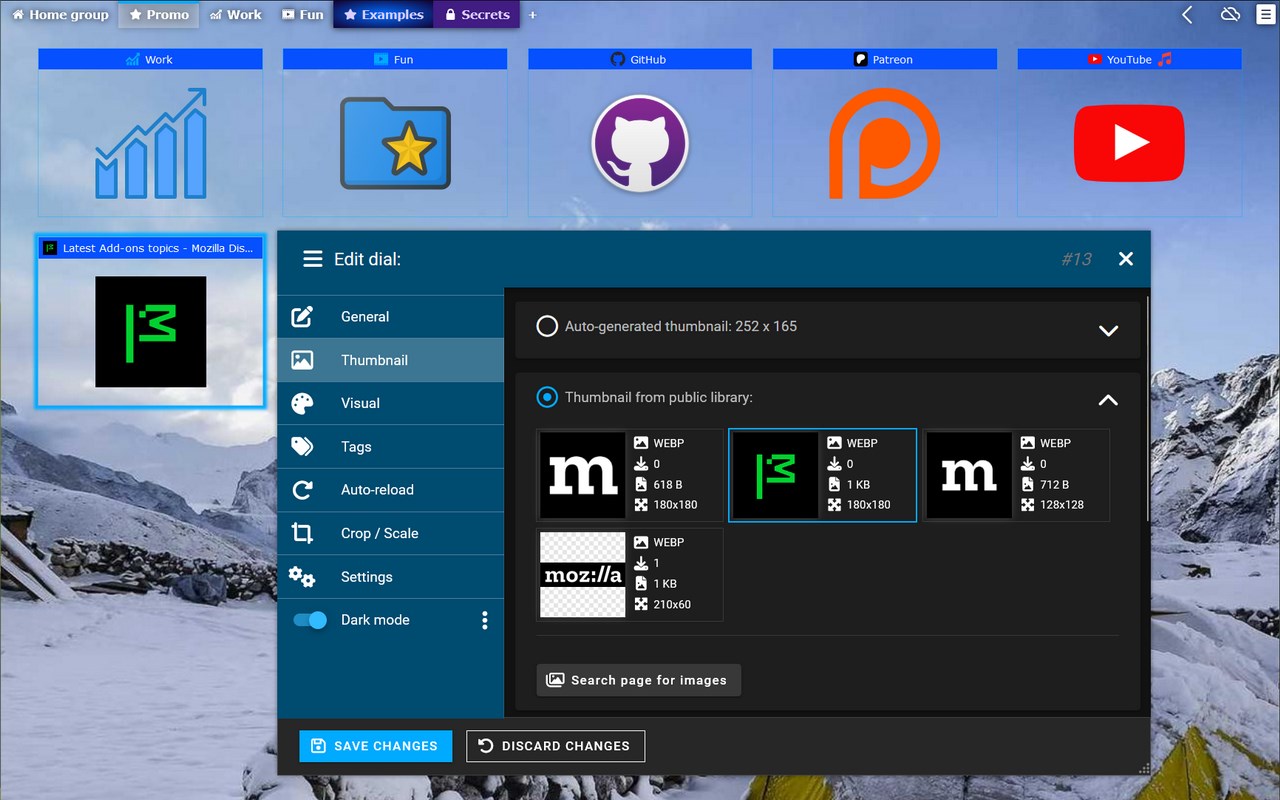Switch to the Home group tab
Screen dimensions: 1280x800
click(x=60, y=15)
